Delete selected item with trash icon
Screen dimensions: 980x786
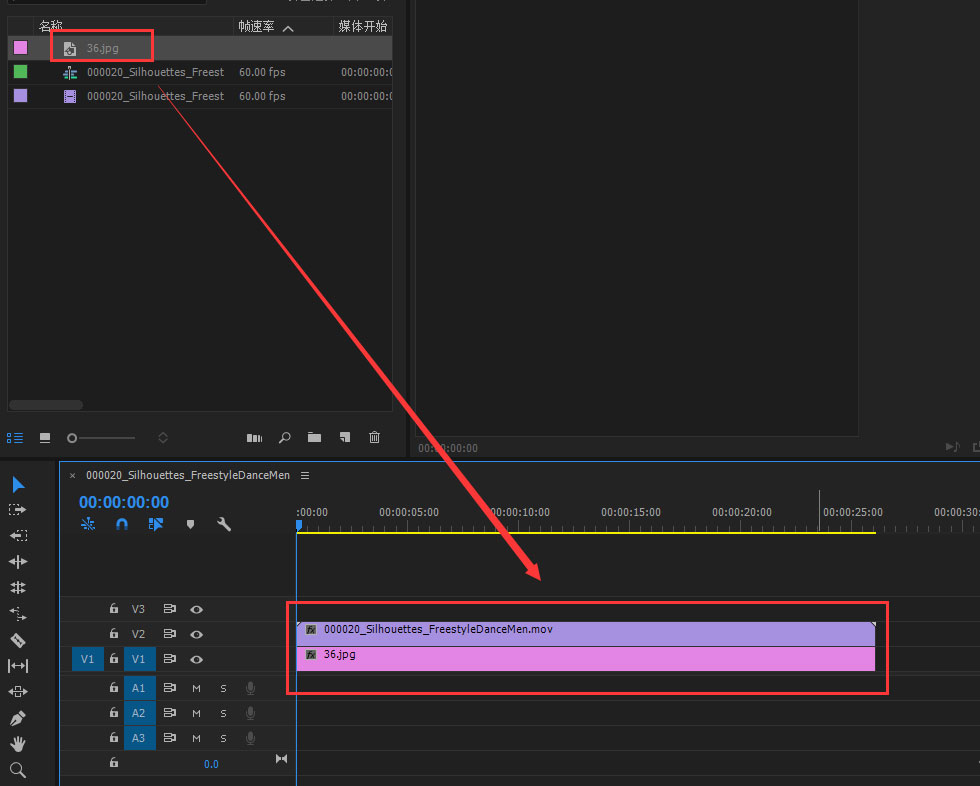point(374,437)
